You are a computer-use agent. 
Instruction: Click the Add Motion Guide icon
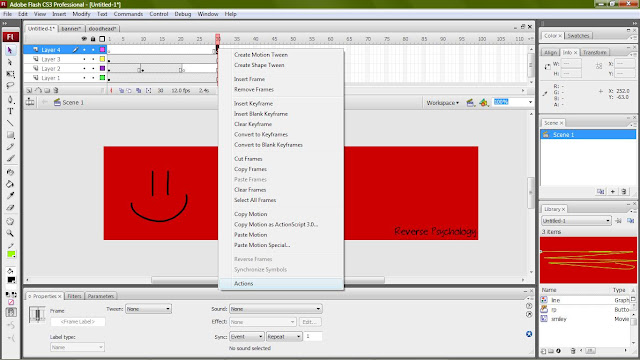tap(38, 90)
